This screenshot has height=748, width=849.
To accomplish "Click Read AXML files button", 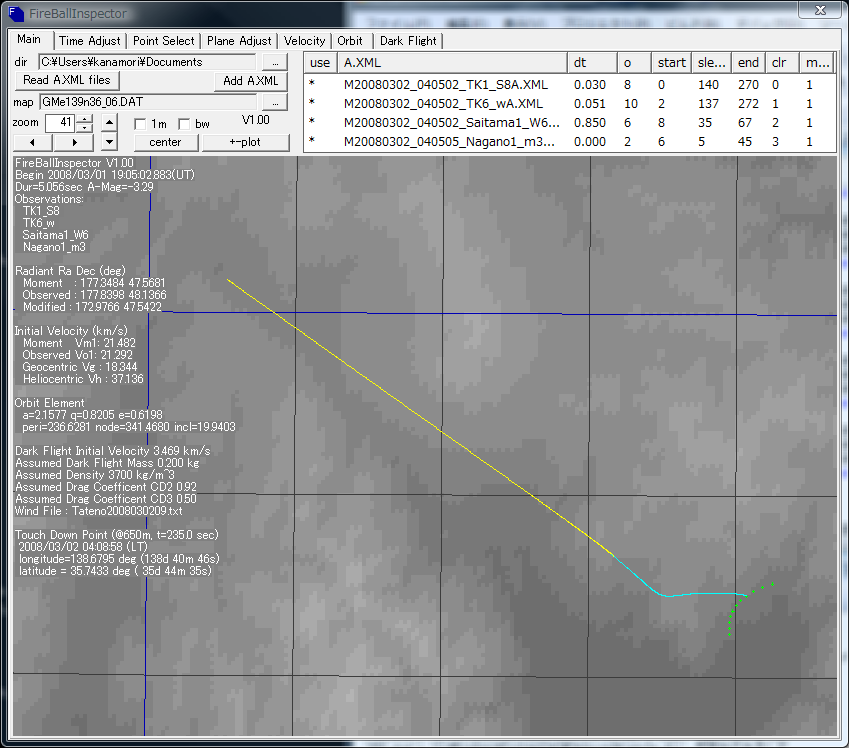I will [67, 80].
